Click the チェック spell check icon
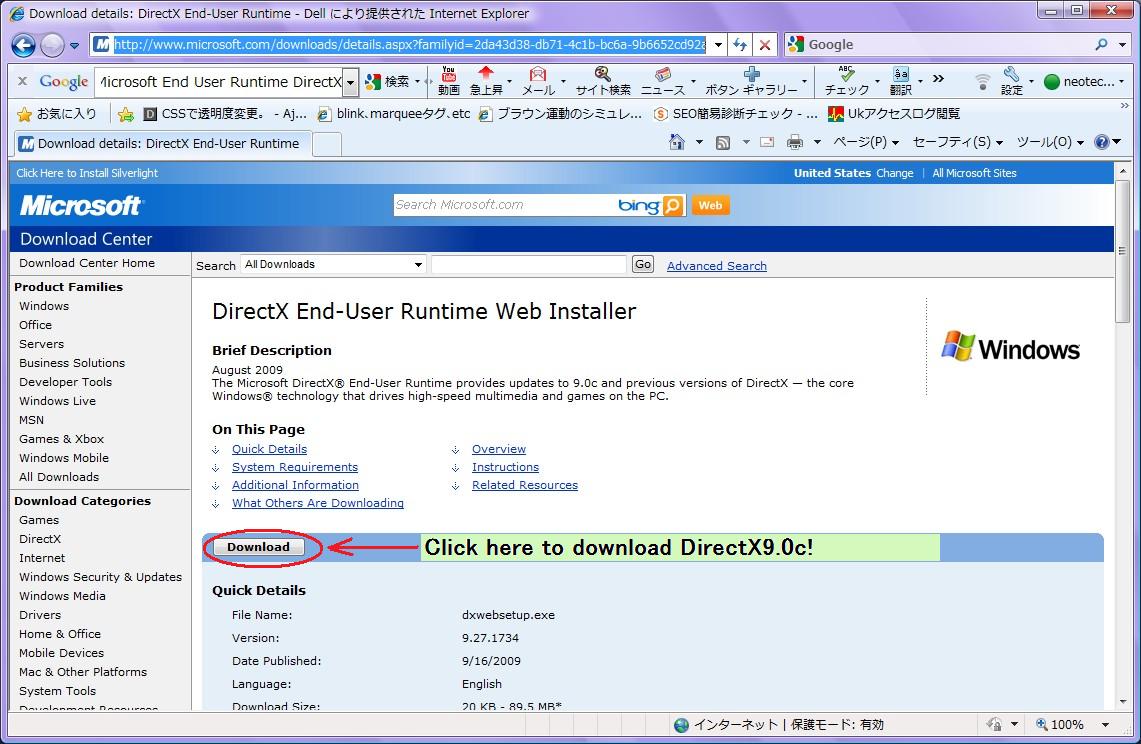Screen dimensions: 1141x744 pyautogui.click(x=846, y=81)
